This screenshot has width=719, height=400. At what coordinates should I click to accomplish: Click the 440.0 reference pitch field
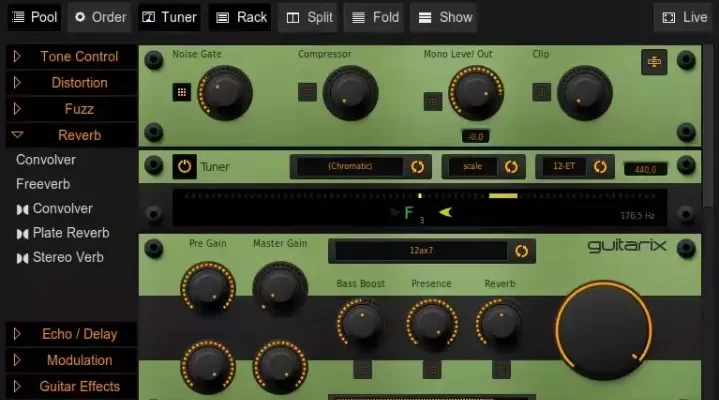tap(645, 169)
